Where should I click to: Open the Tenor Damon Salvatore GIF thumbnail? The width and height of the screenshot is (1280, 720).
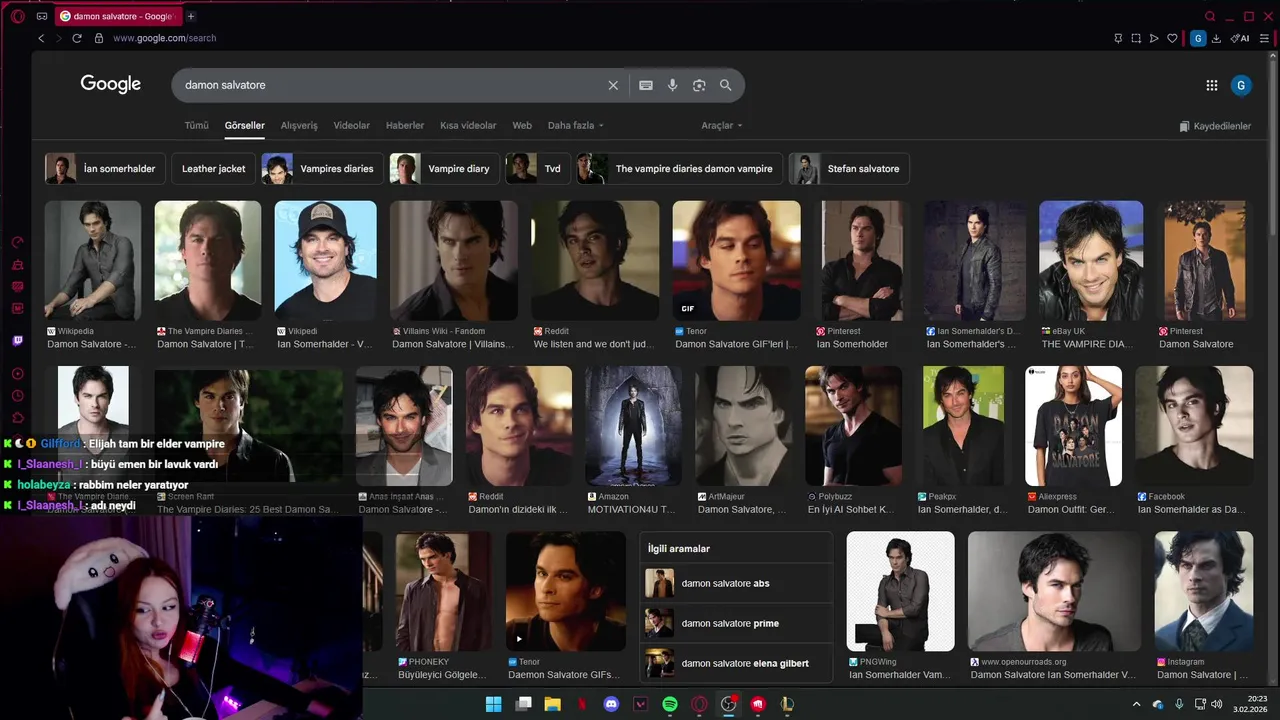pyautogui.click(x=736, y=261)
